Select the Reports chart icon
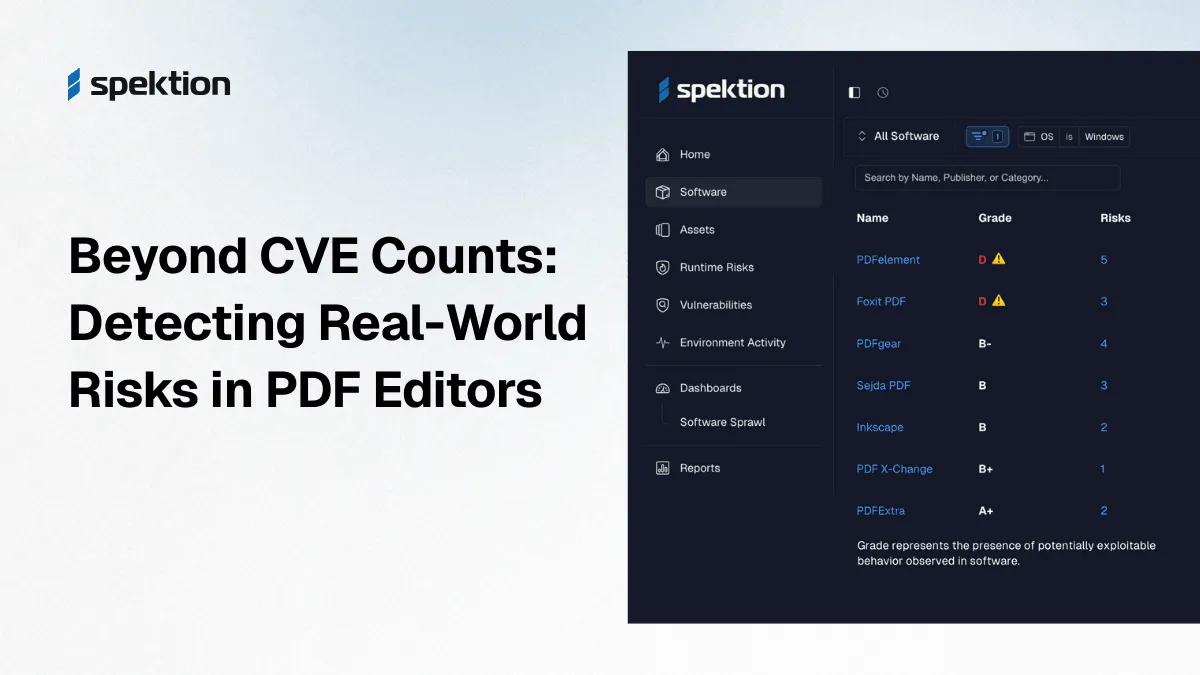1200x675 pixels. [663, 467]
